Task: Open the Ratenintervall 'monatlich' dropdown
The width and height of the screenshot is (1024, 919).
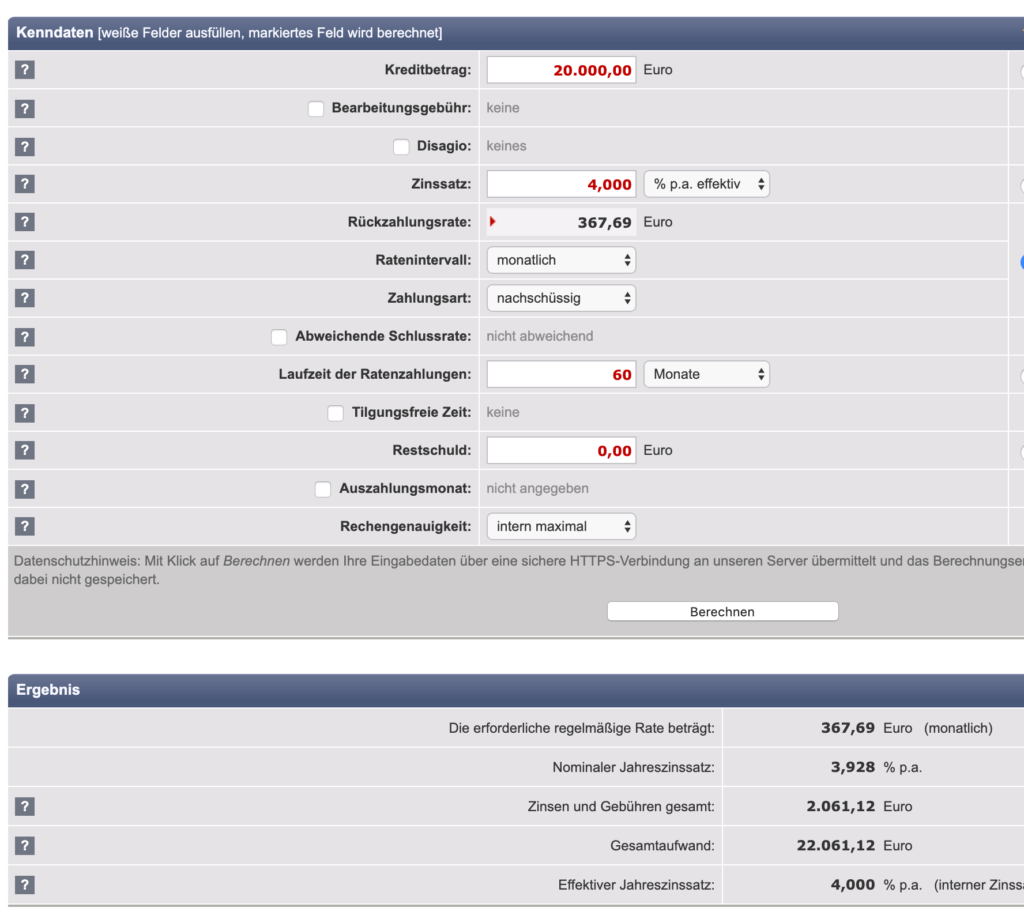Action: pos(561,260)
